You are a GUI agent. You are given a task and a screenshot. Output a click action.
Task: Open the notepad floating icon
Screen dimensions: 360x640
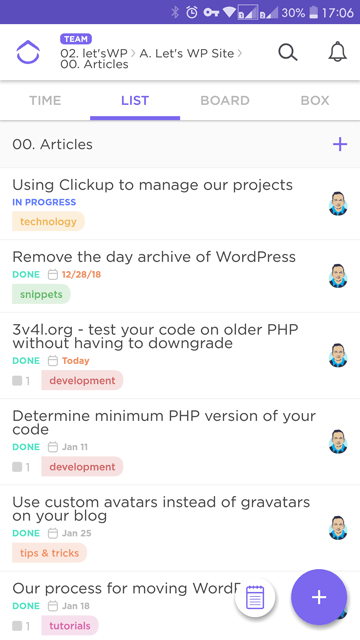[255, 598]
